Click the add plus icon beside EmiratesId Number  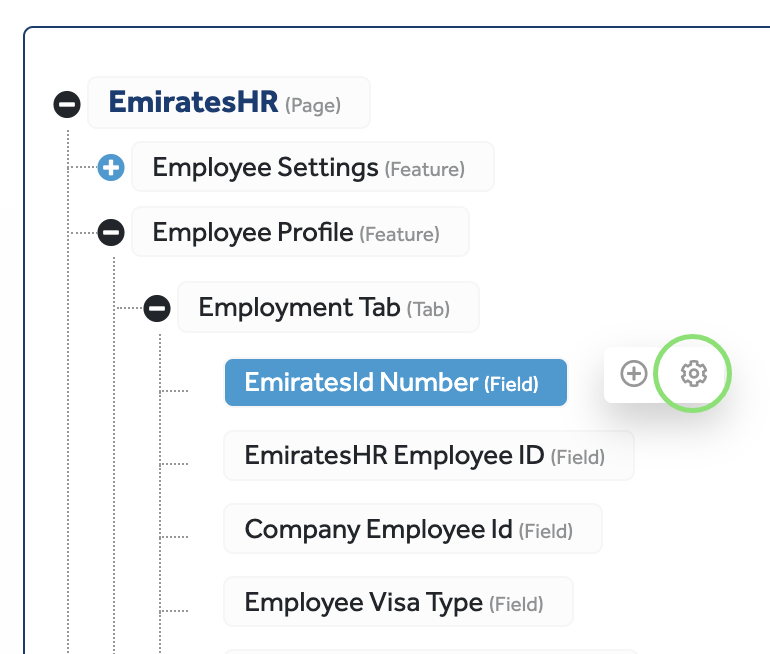pos(634,374)
